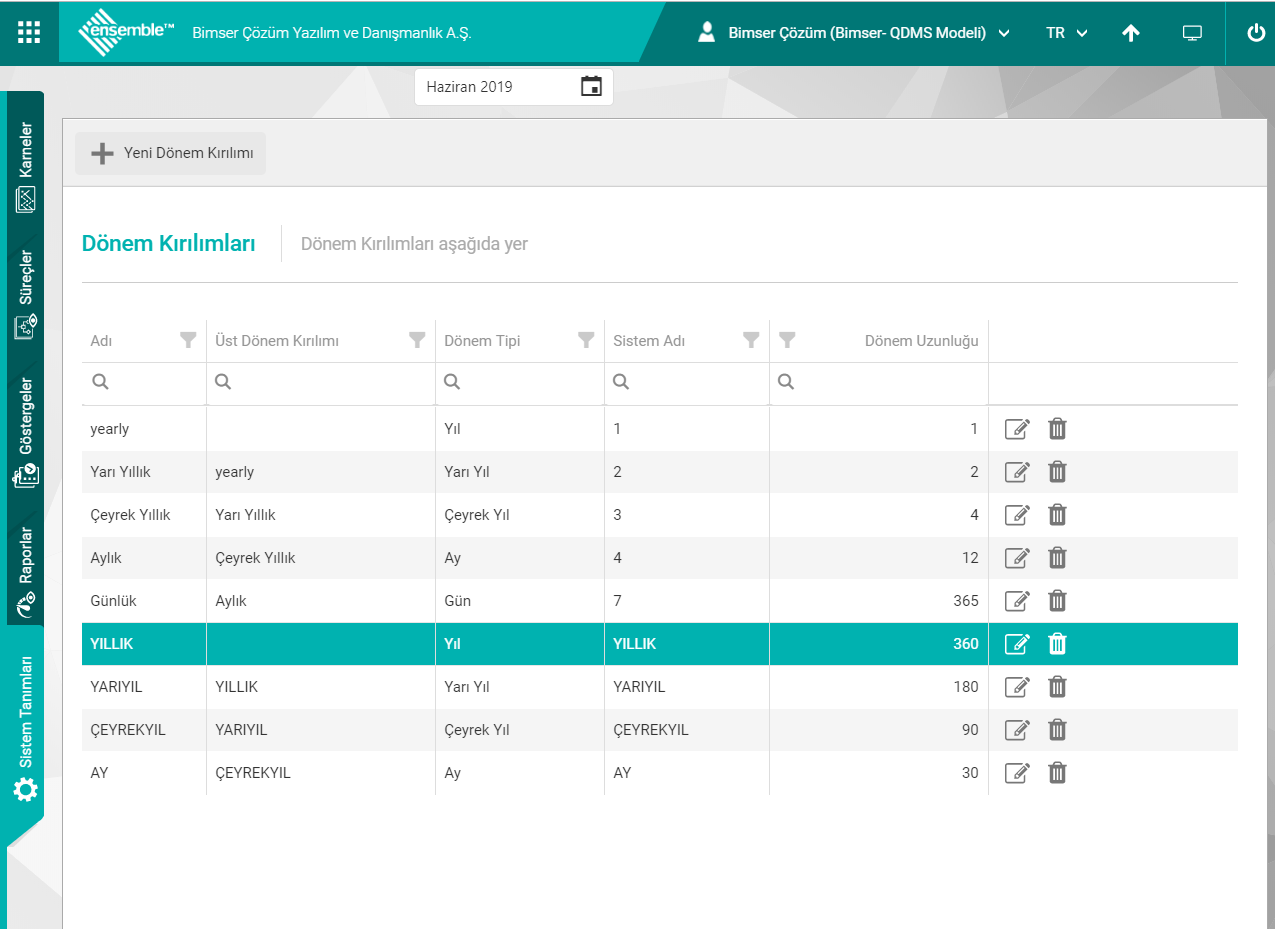The image size is (1275, 929).
Task: Open the apps grid menu icon
Action: pyautogui.click(x=29, y=32)
